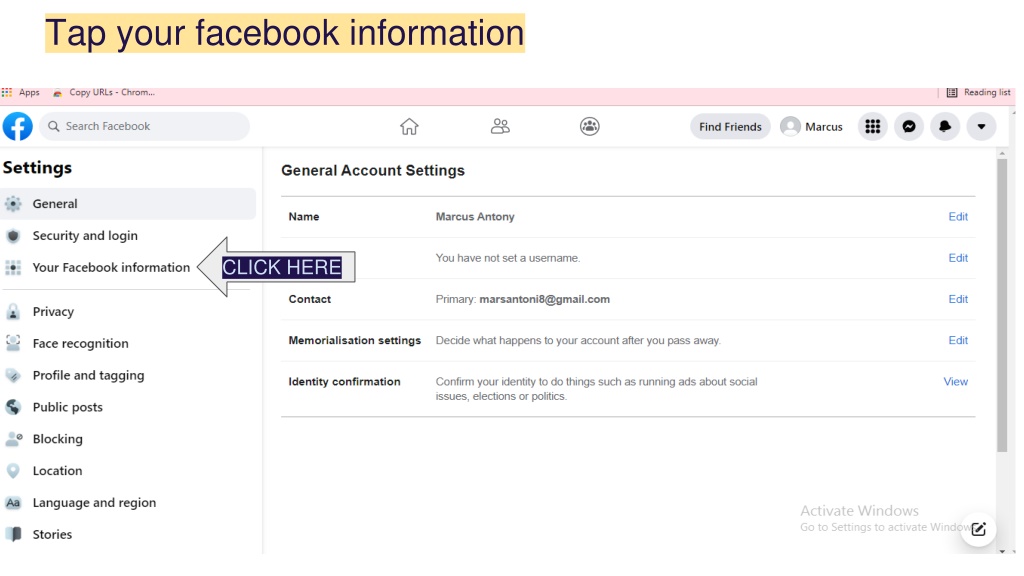
Task: Open the Home feed icon
Action: pos(409,126)
